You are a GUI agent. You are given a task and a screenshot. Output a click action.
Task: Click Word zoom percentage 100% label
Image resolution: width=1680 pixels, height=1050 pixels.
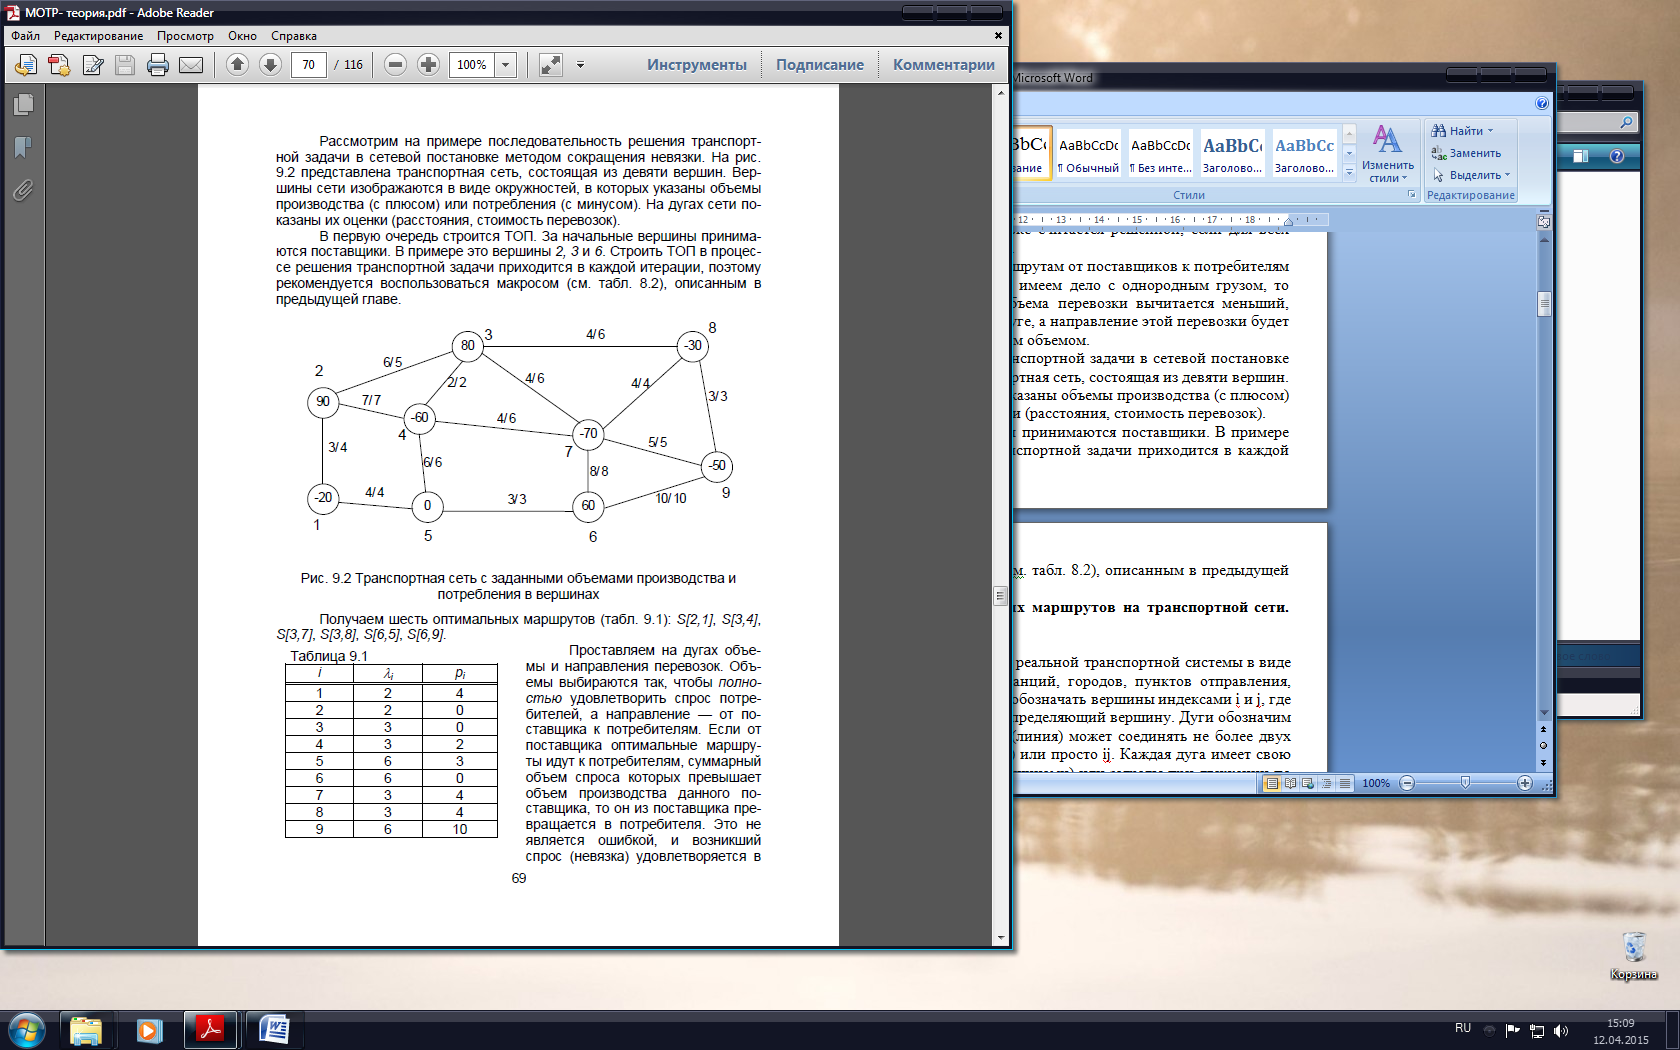click(x=1376, y=783)
